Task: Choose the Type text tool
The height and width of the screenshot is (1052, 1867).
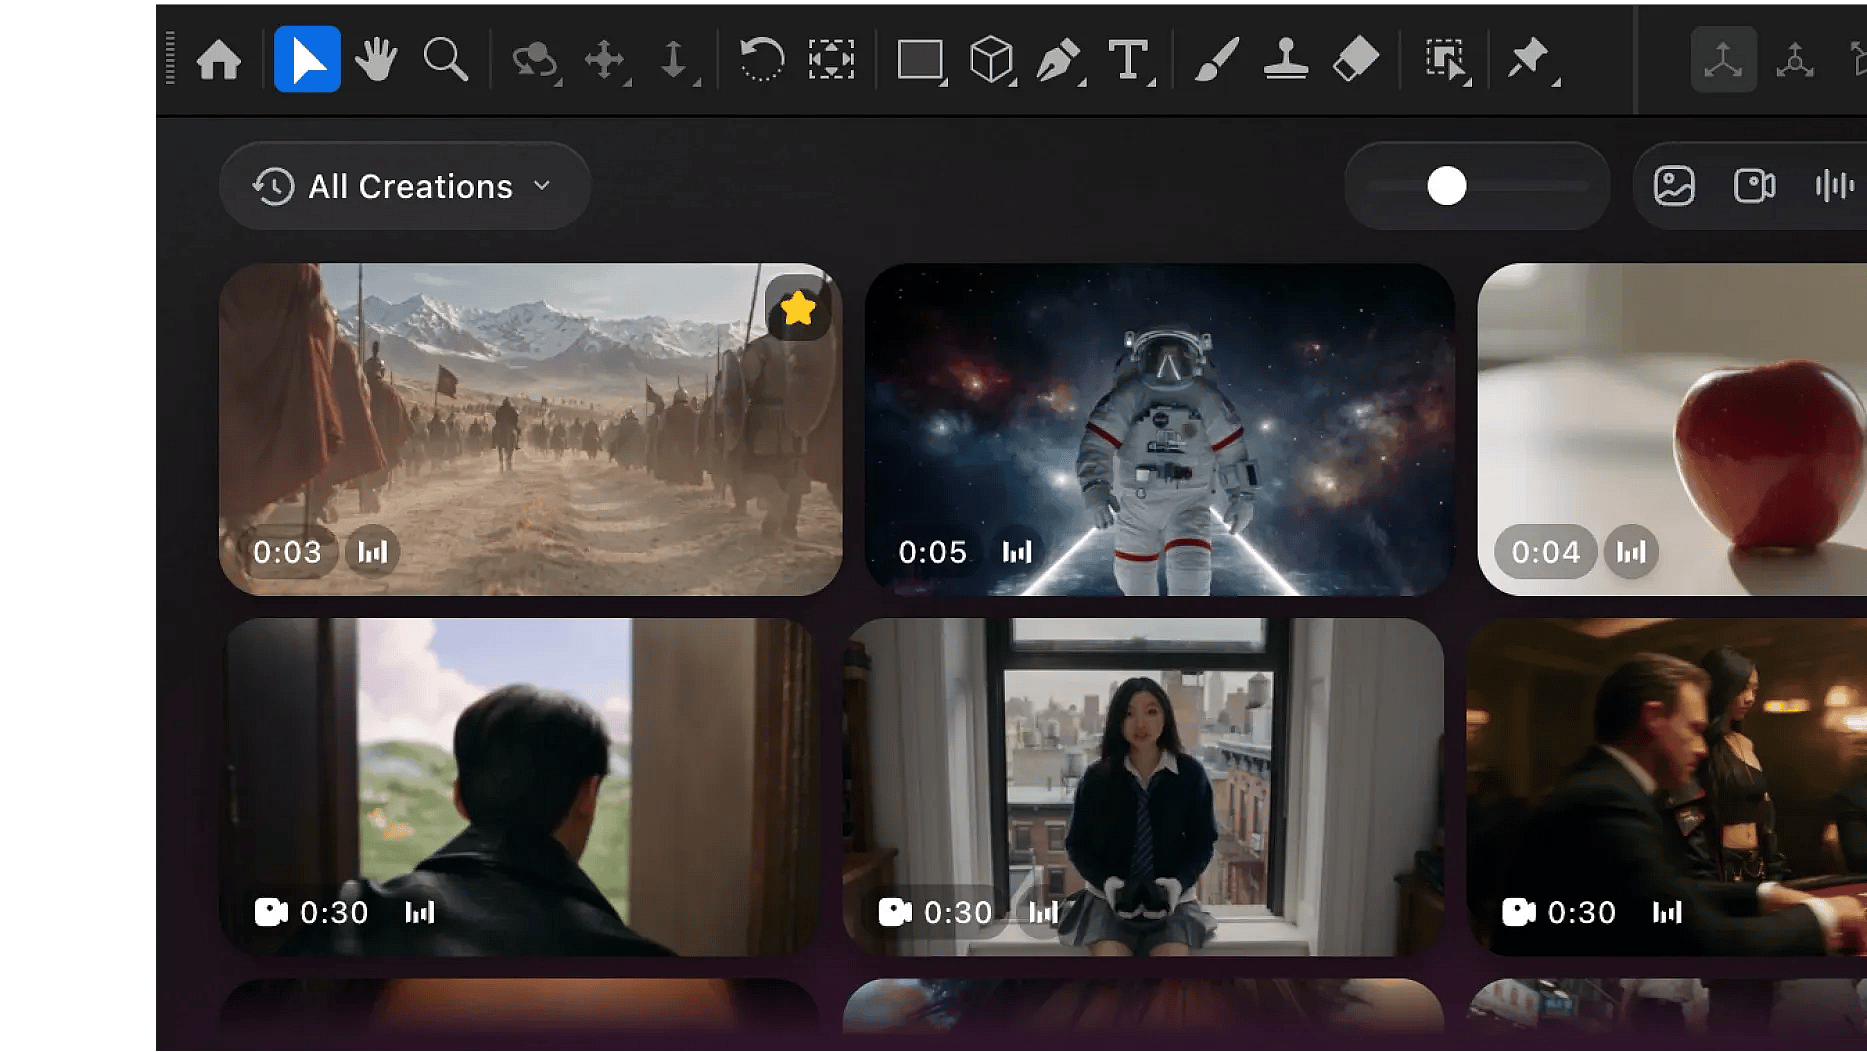Action: pos(1129,60)
